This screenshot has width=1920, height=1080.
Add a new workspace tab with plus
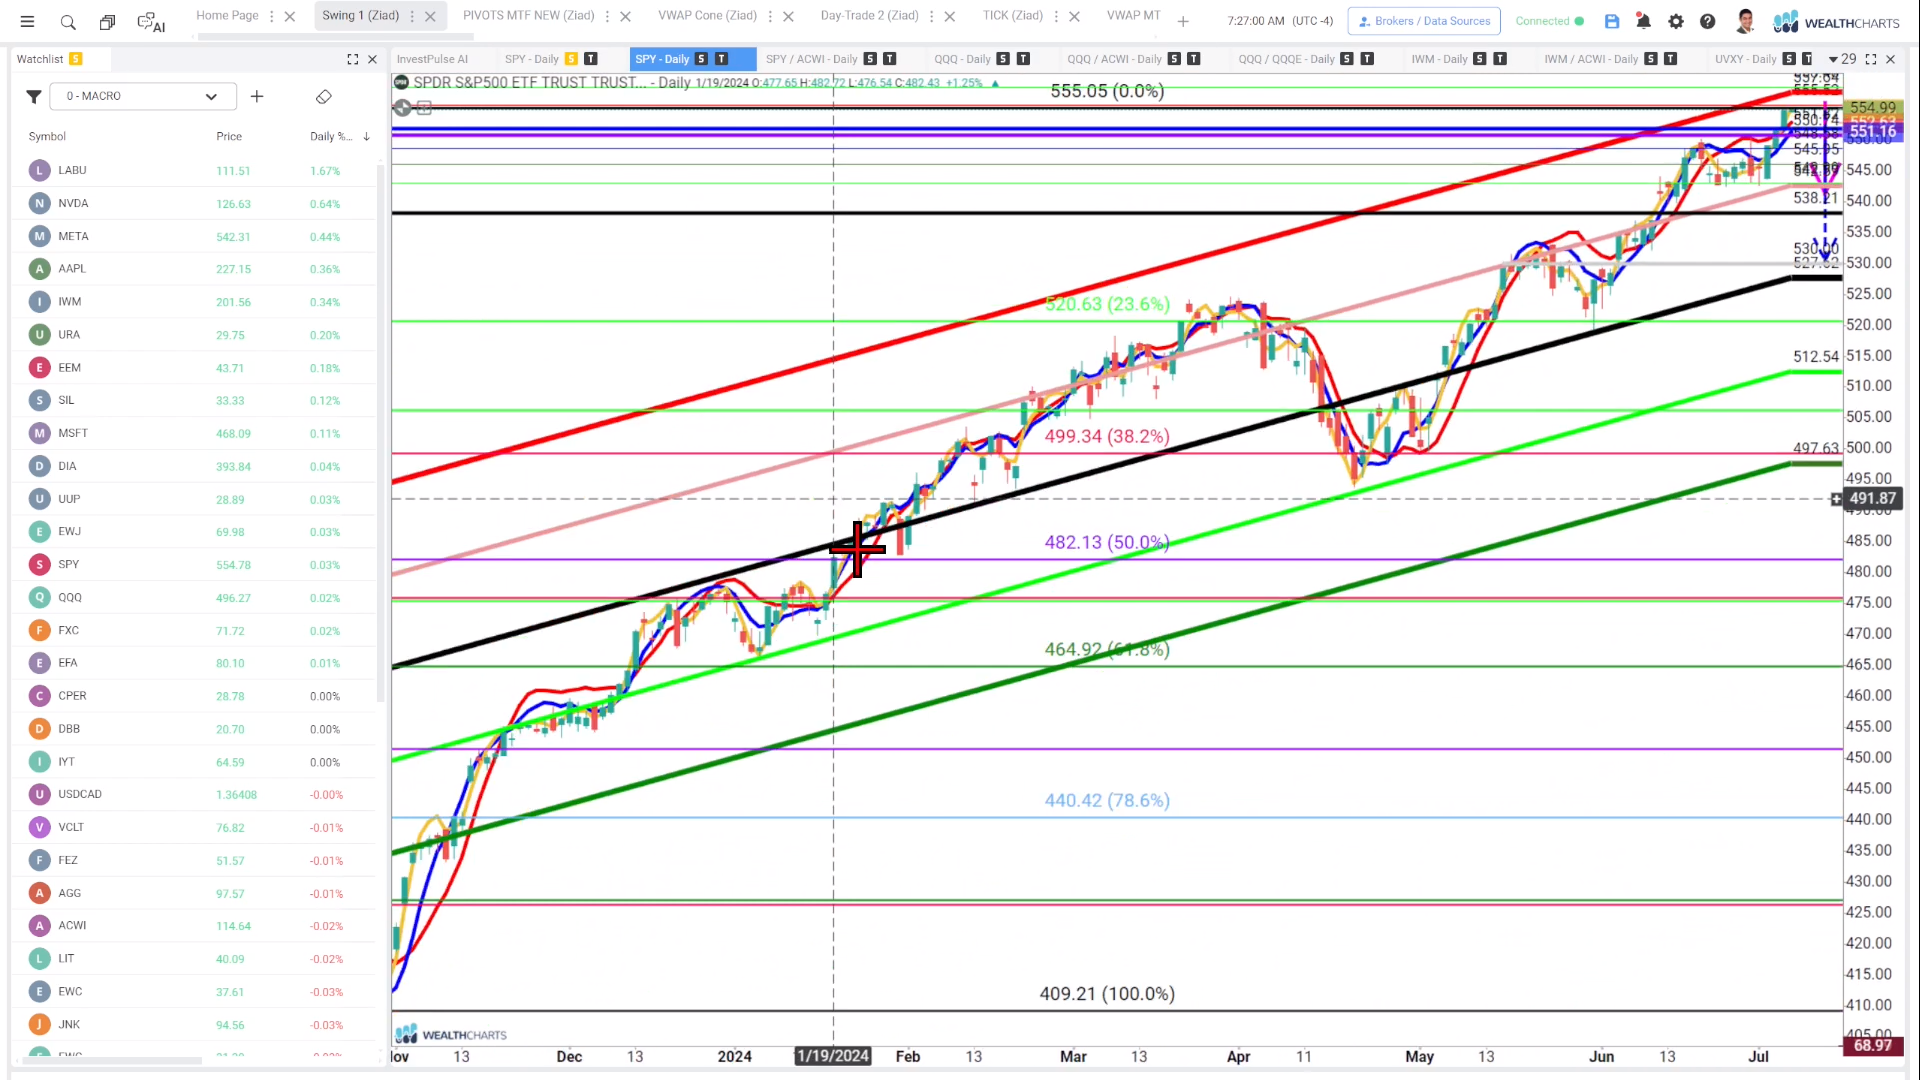[x=1183, y=21]
